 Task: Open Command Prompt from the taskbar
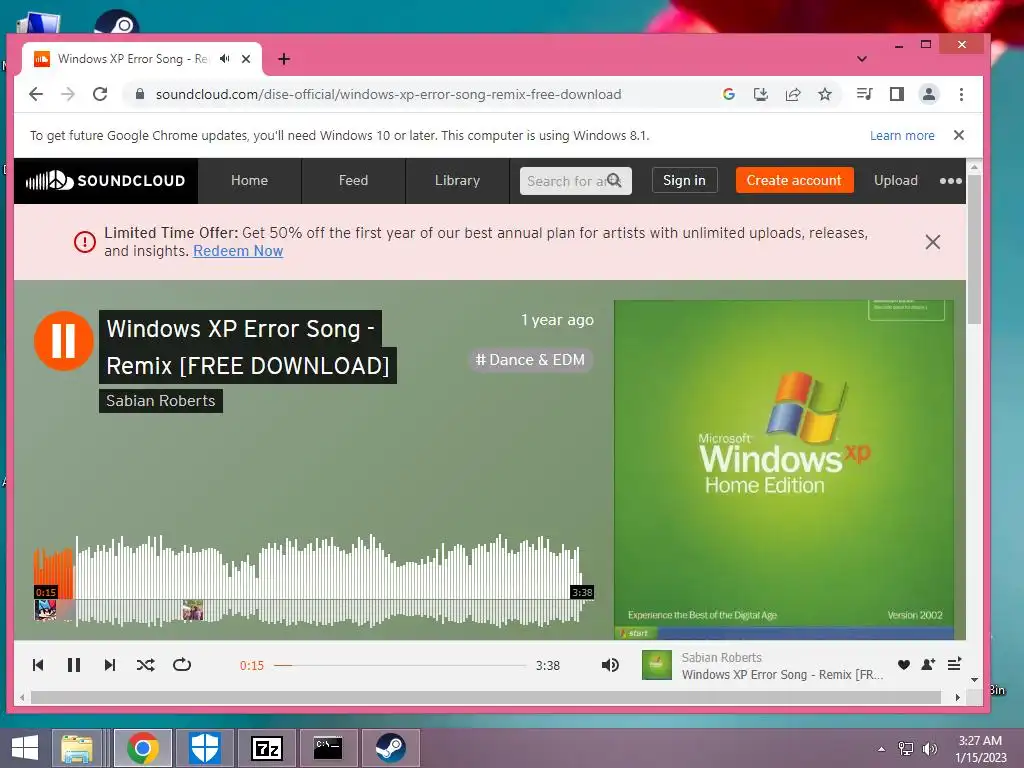328,748
